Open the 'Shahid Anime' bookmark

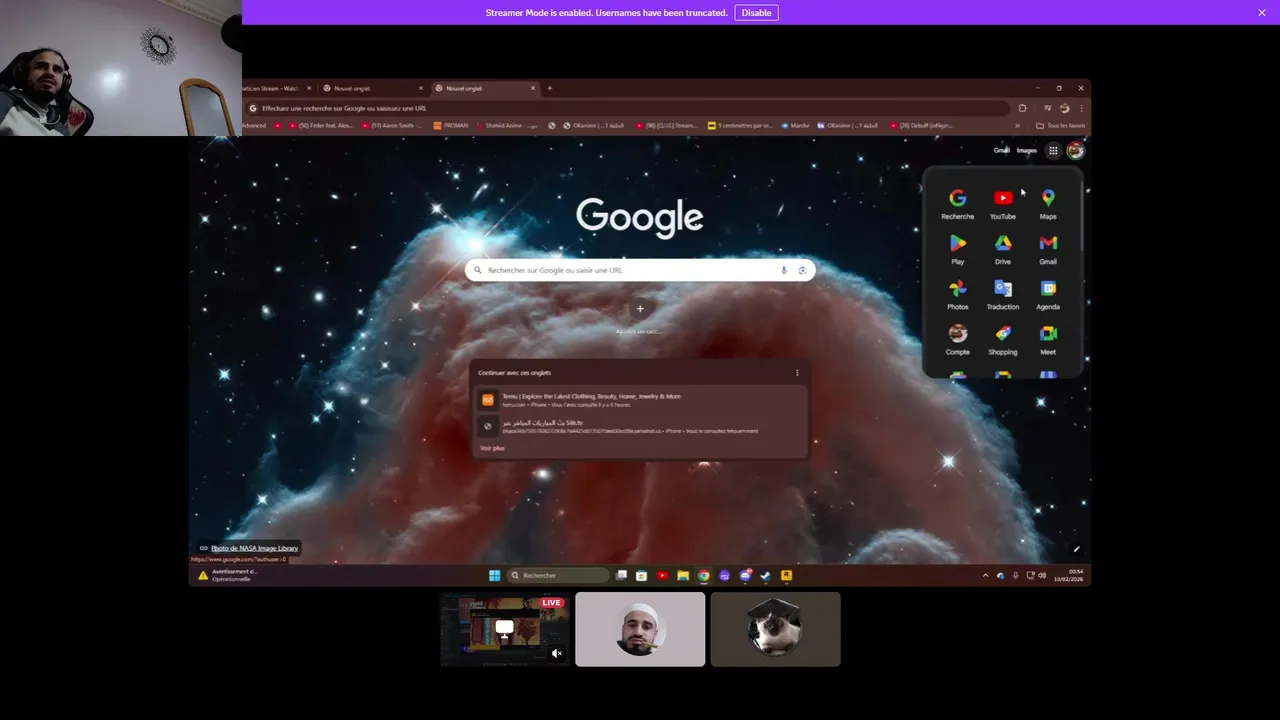pos(508,126)
